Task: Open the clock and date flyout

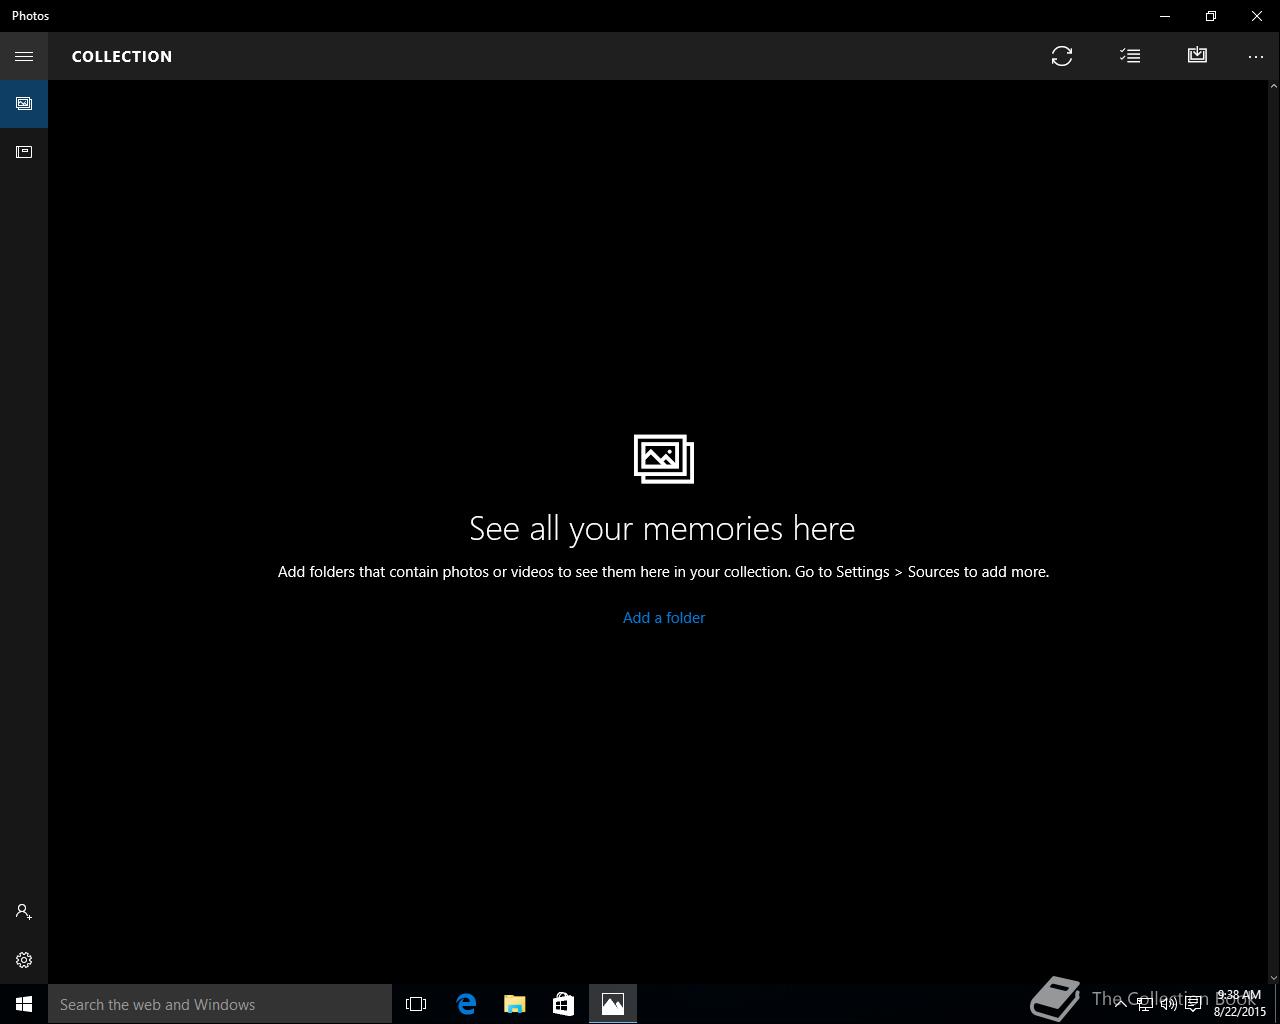Action: 1240,1004
